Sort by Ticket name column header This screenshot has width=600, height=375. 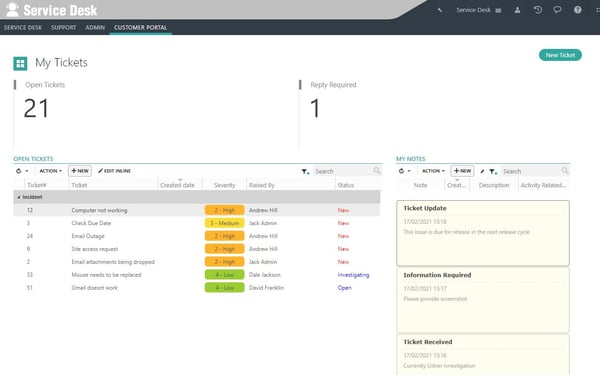click(x=79, y=185)
